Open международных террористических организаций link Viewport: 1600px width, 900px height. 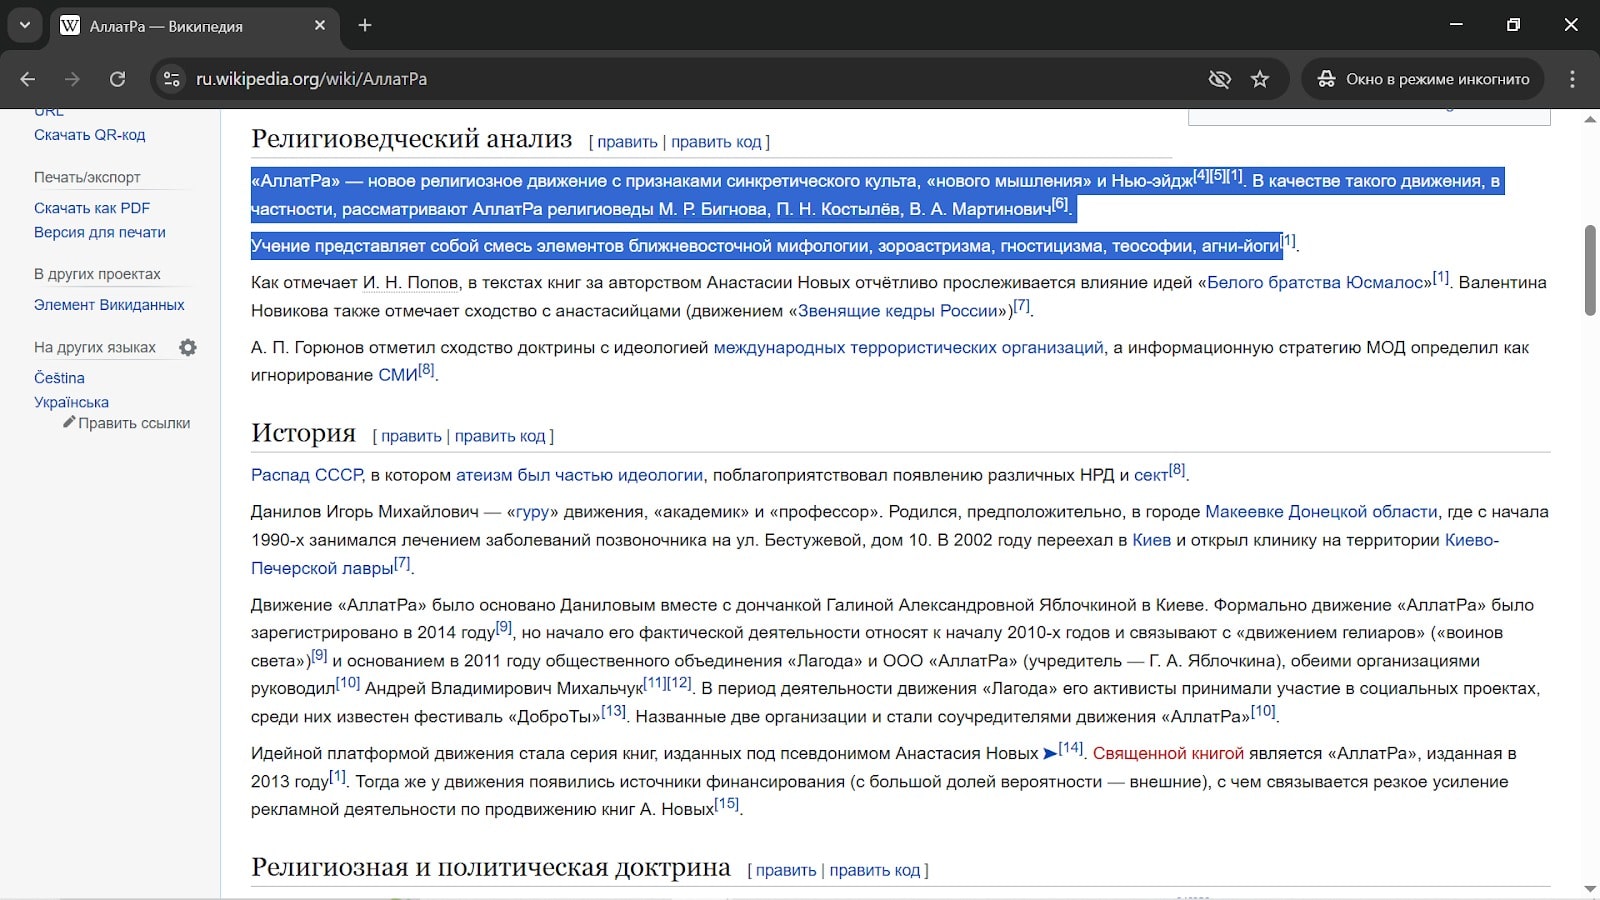click(908, 348)
